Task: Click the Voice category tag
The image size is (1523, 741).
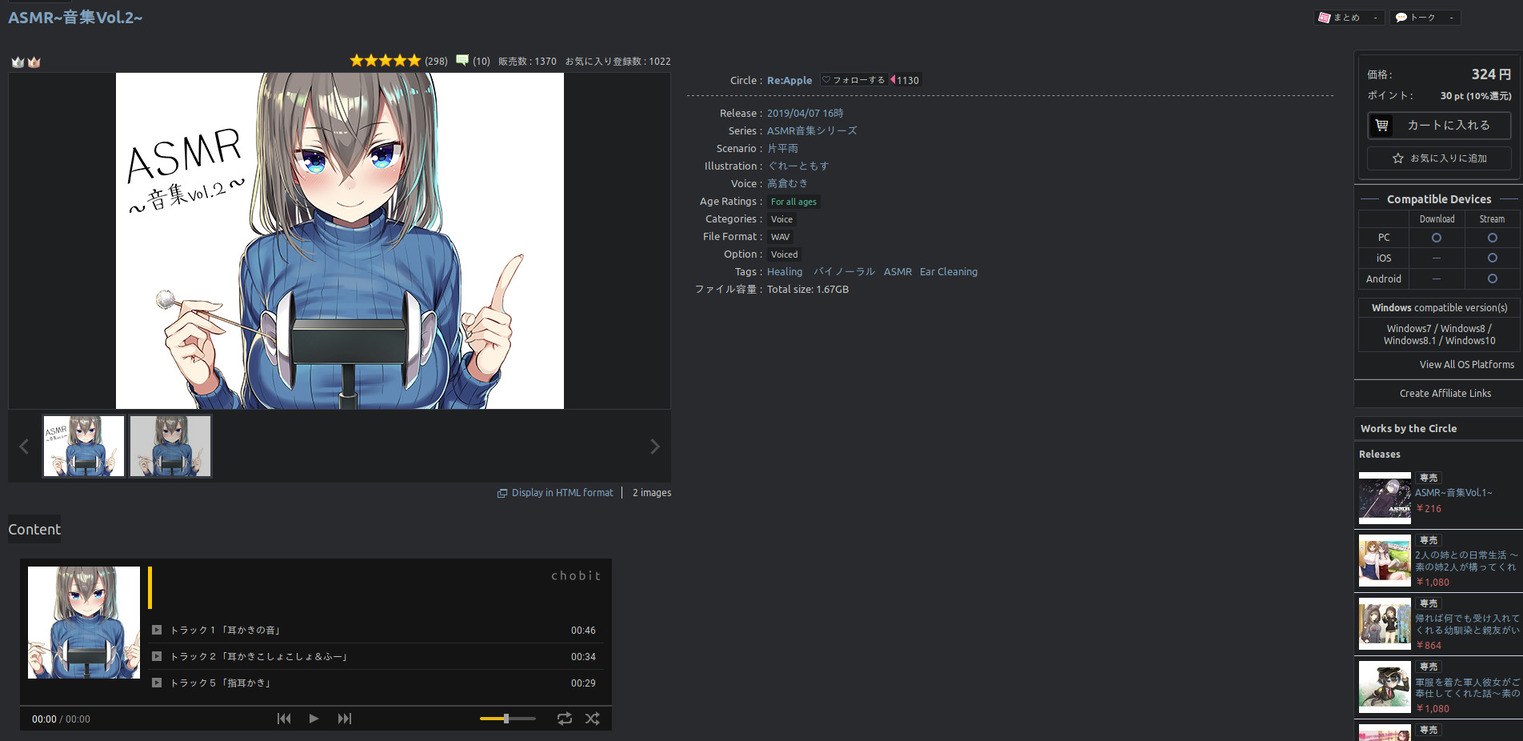Action: pyautogui.click(x=782, y=219)
